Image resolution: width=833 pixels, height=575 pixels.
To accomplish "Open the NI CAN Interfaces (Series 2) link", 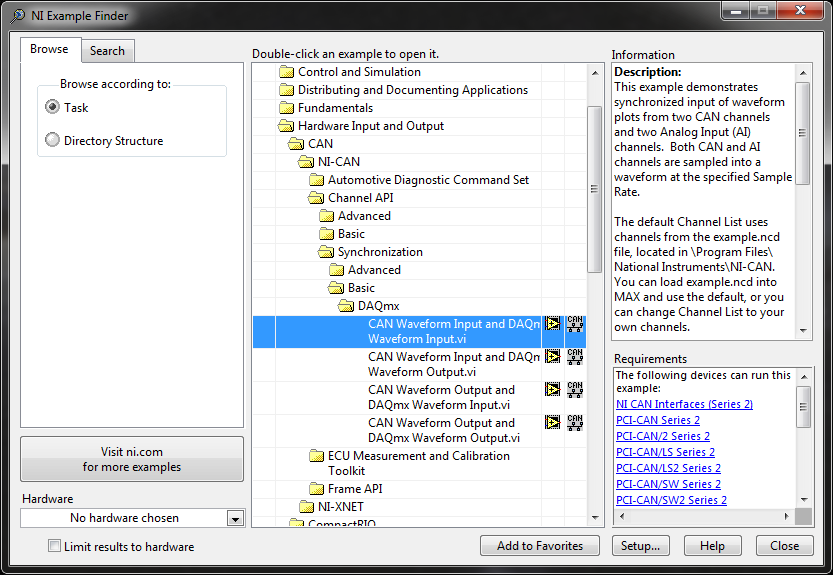I will 684,404.
